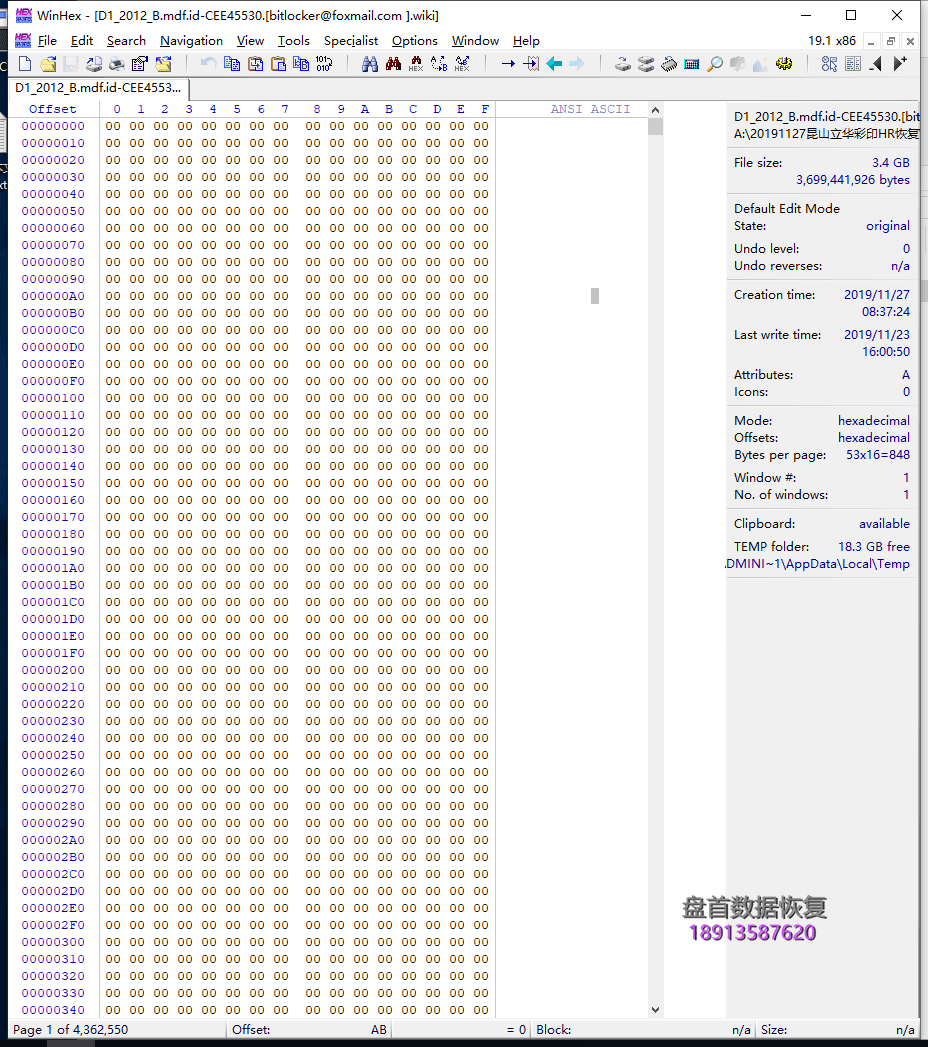Click the Find Hex Values icon

[416, 64]
